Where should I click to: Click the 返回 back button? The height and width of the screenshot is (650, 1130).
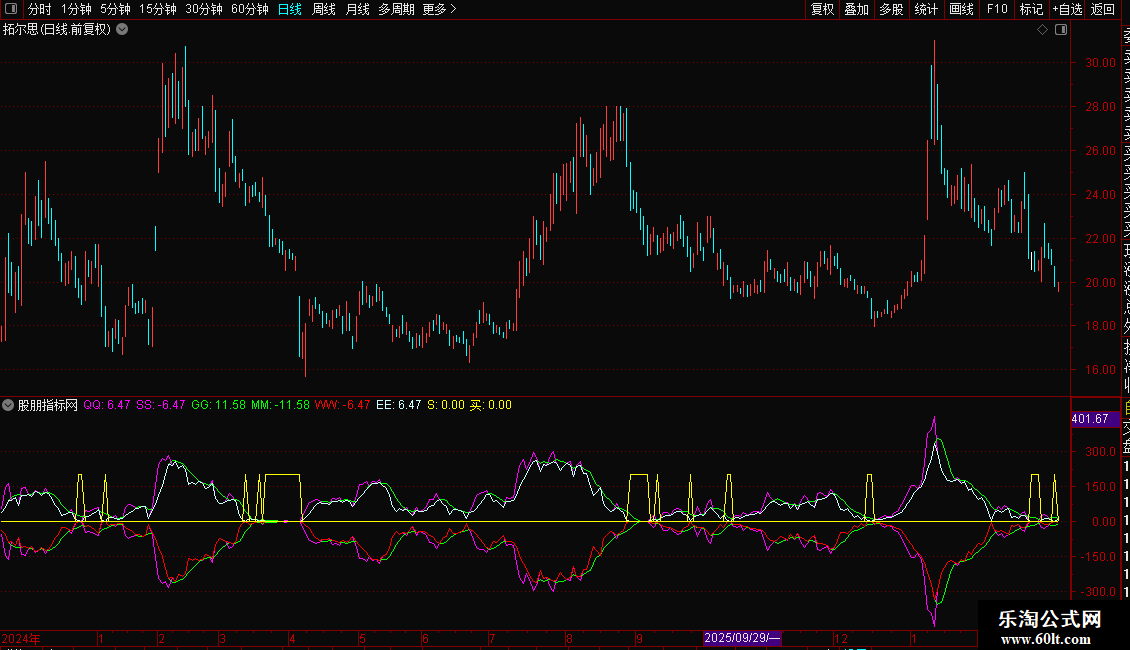point(1103,9)
